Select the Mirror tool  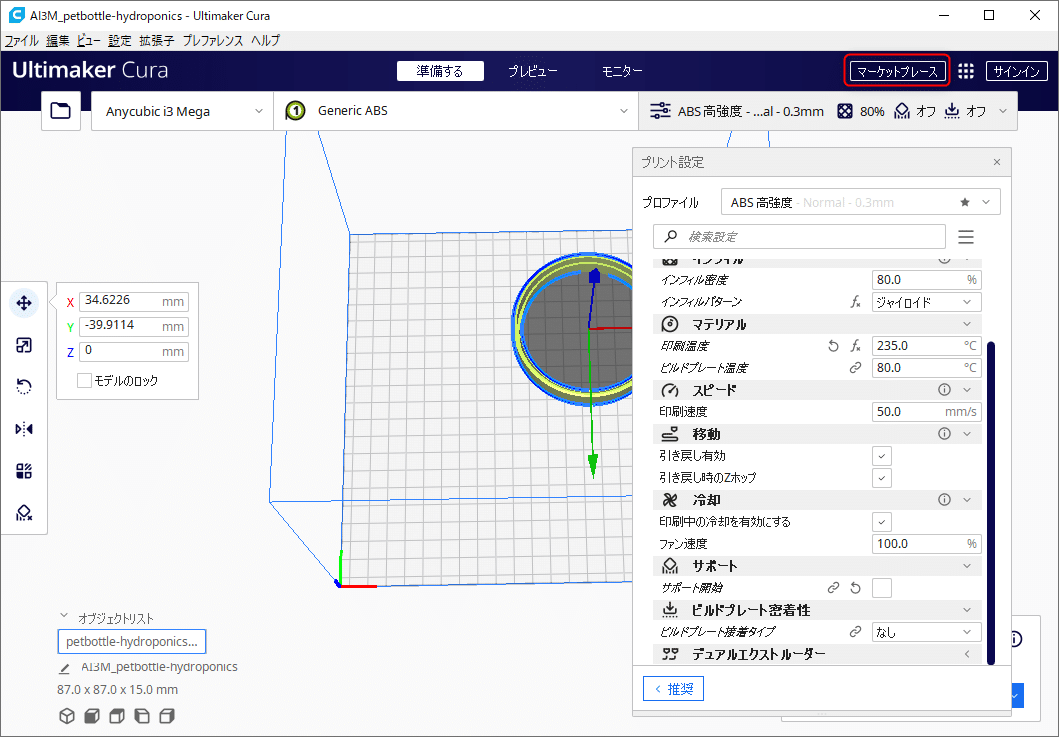pos(24,429)
